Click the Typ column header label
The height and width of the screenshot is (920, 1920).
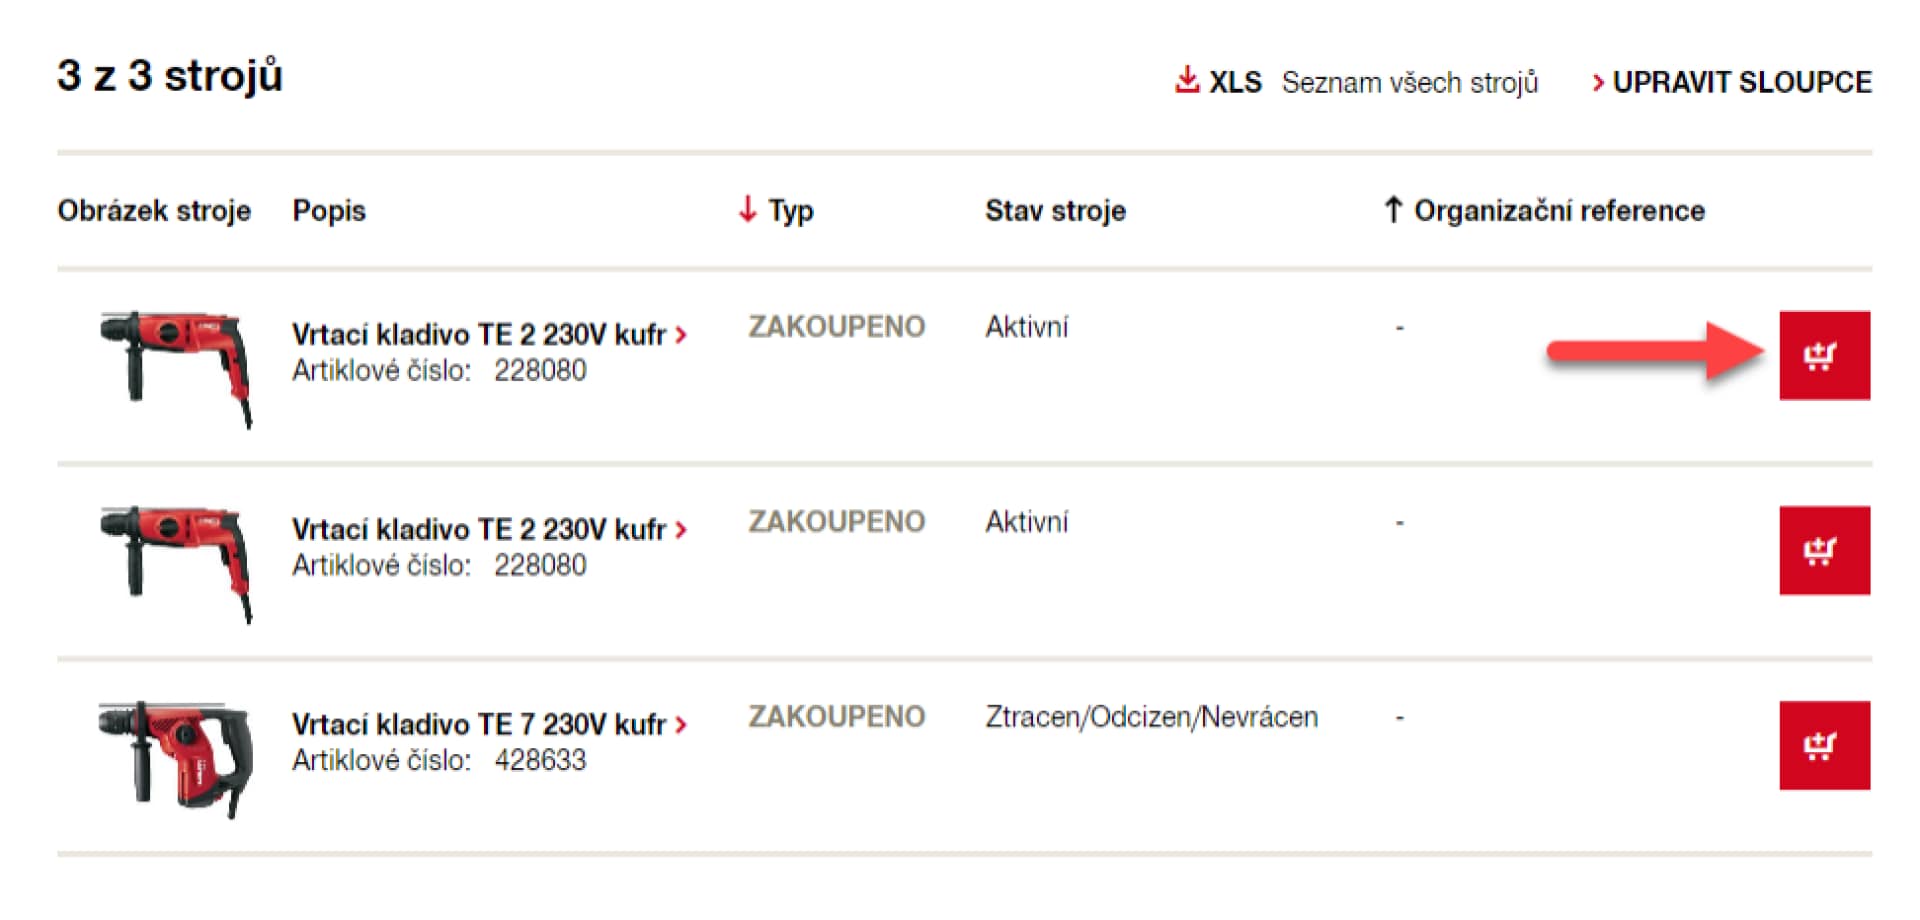pos(791,211)
